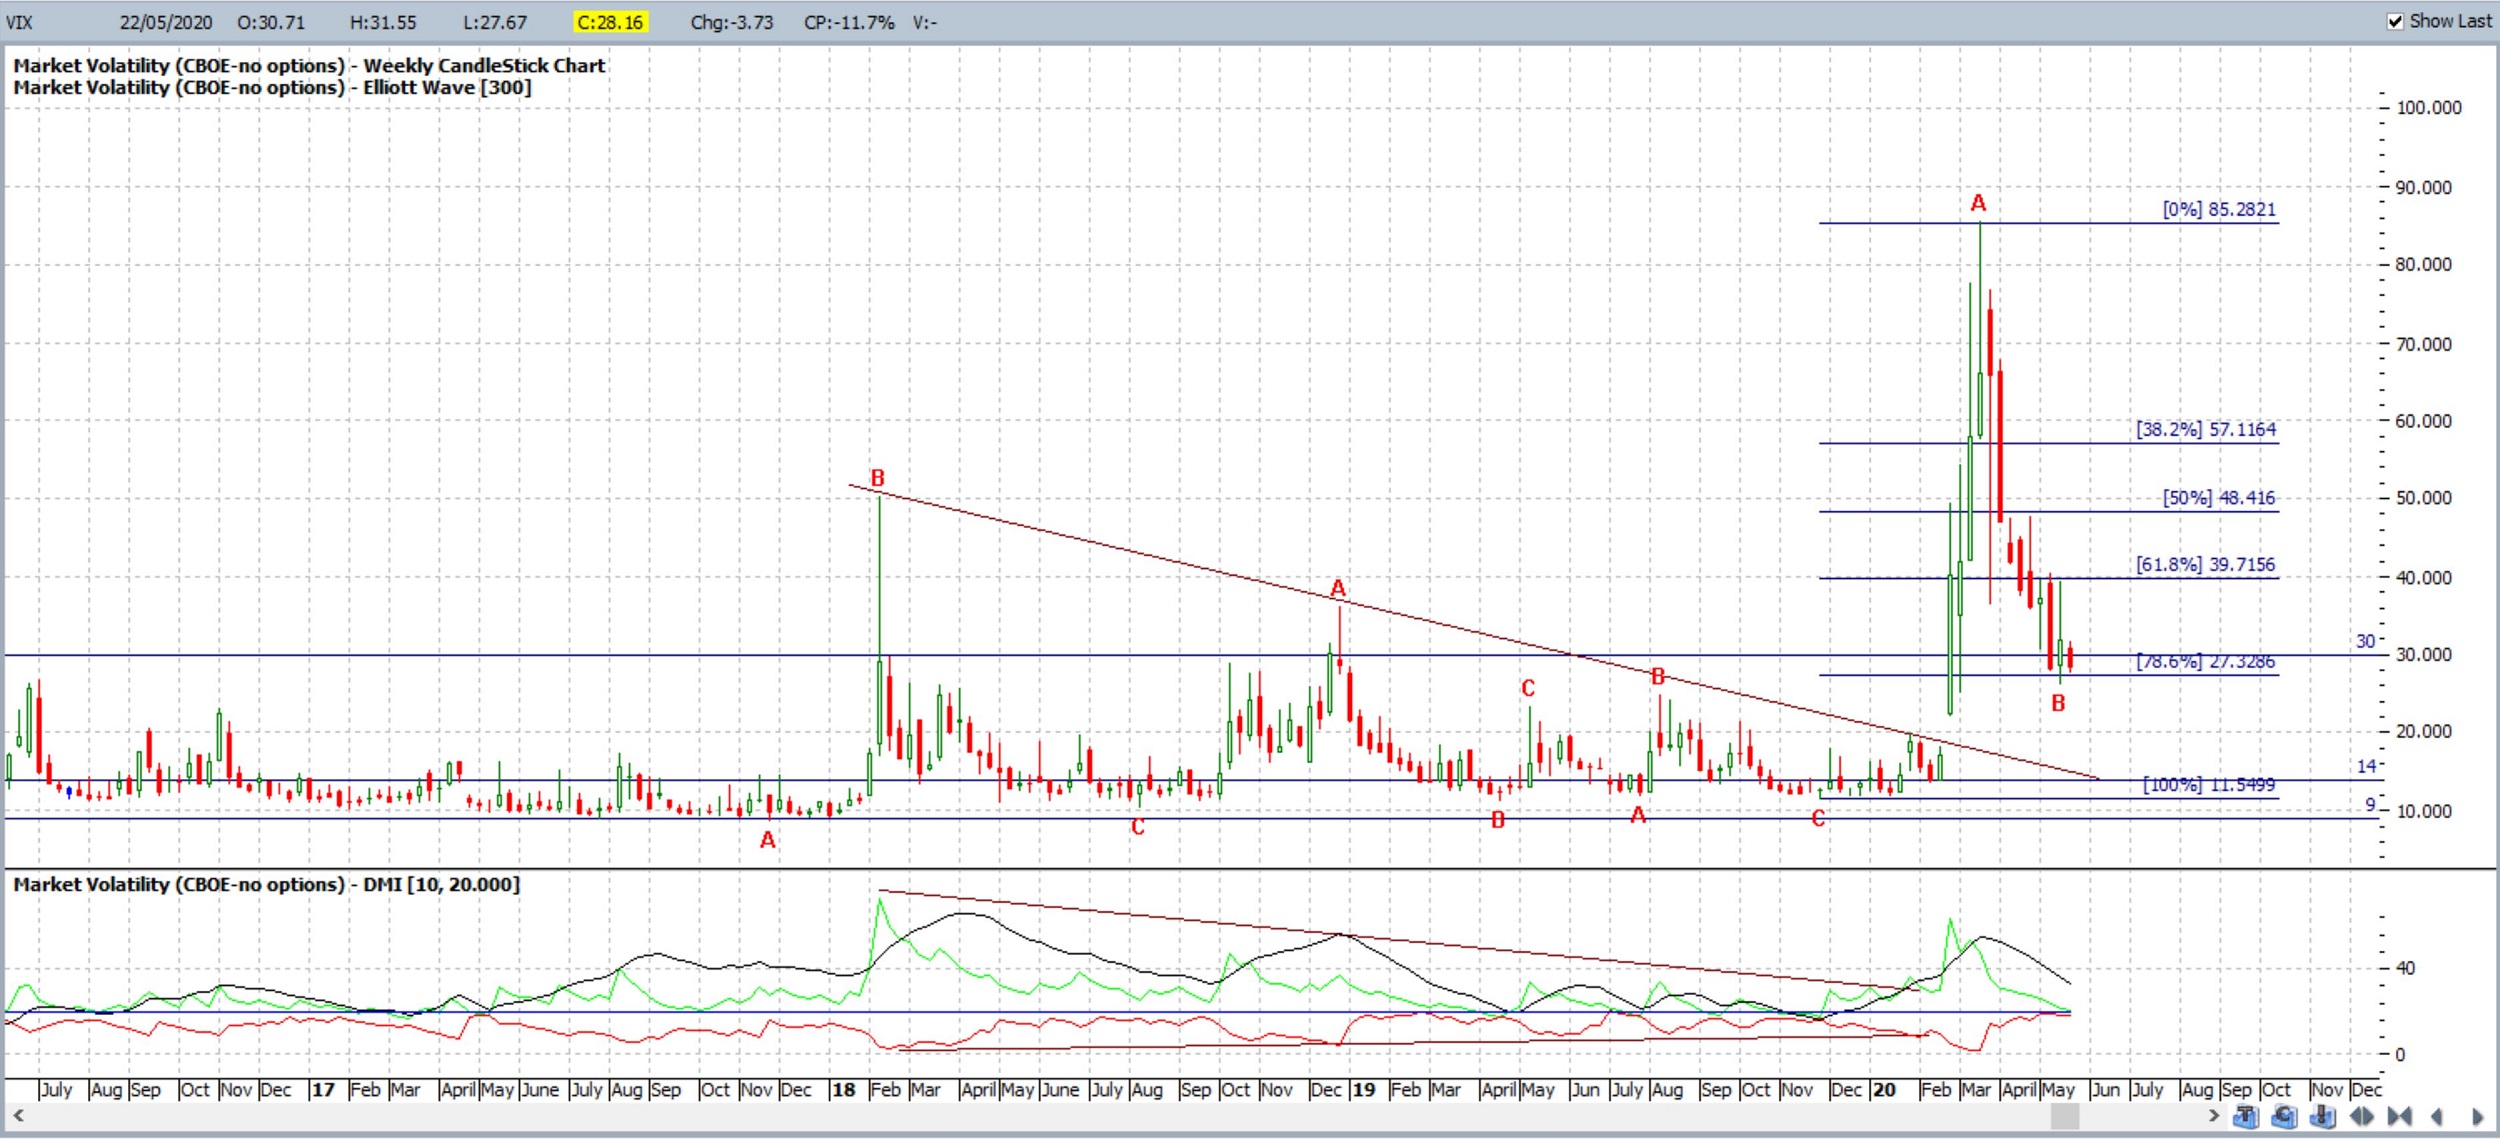Click the open value O:30.71

pos(271,22)
